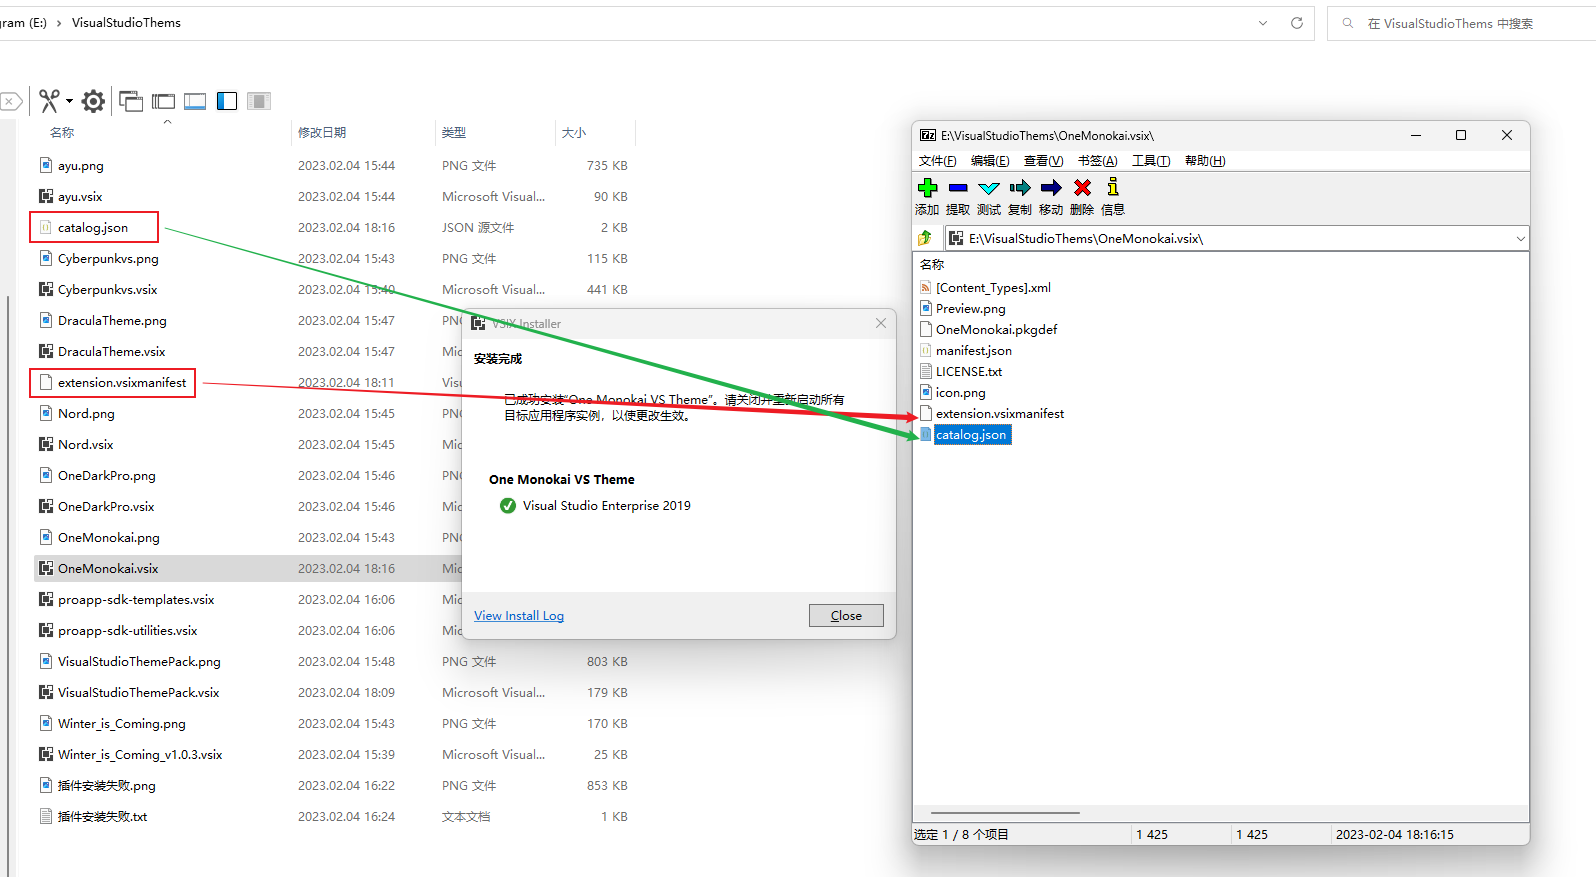The width and height of the screenshot is (1596, 877).
Task: Select DraculaTheme.vsix in Explorer
Action: click(111, 352)
